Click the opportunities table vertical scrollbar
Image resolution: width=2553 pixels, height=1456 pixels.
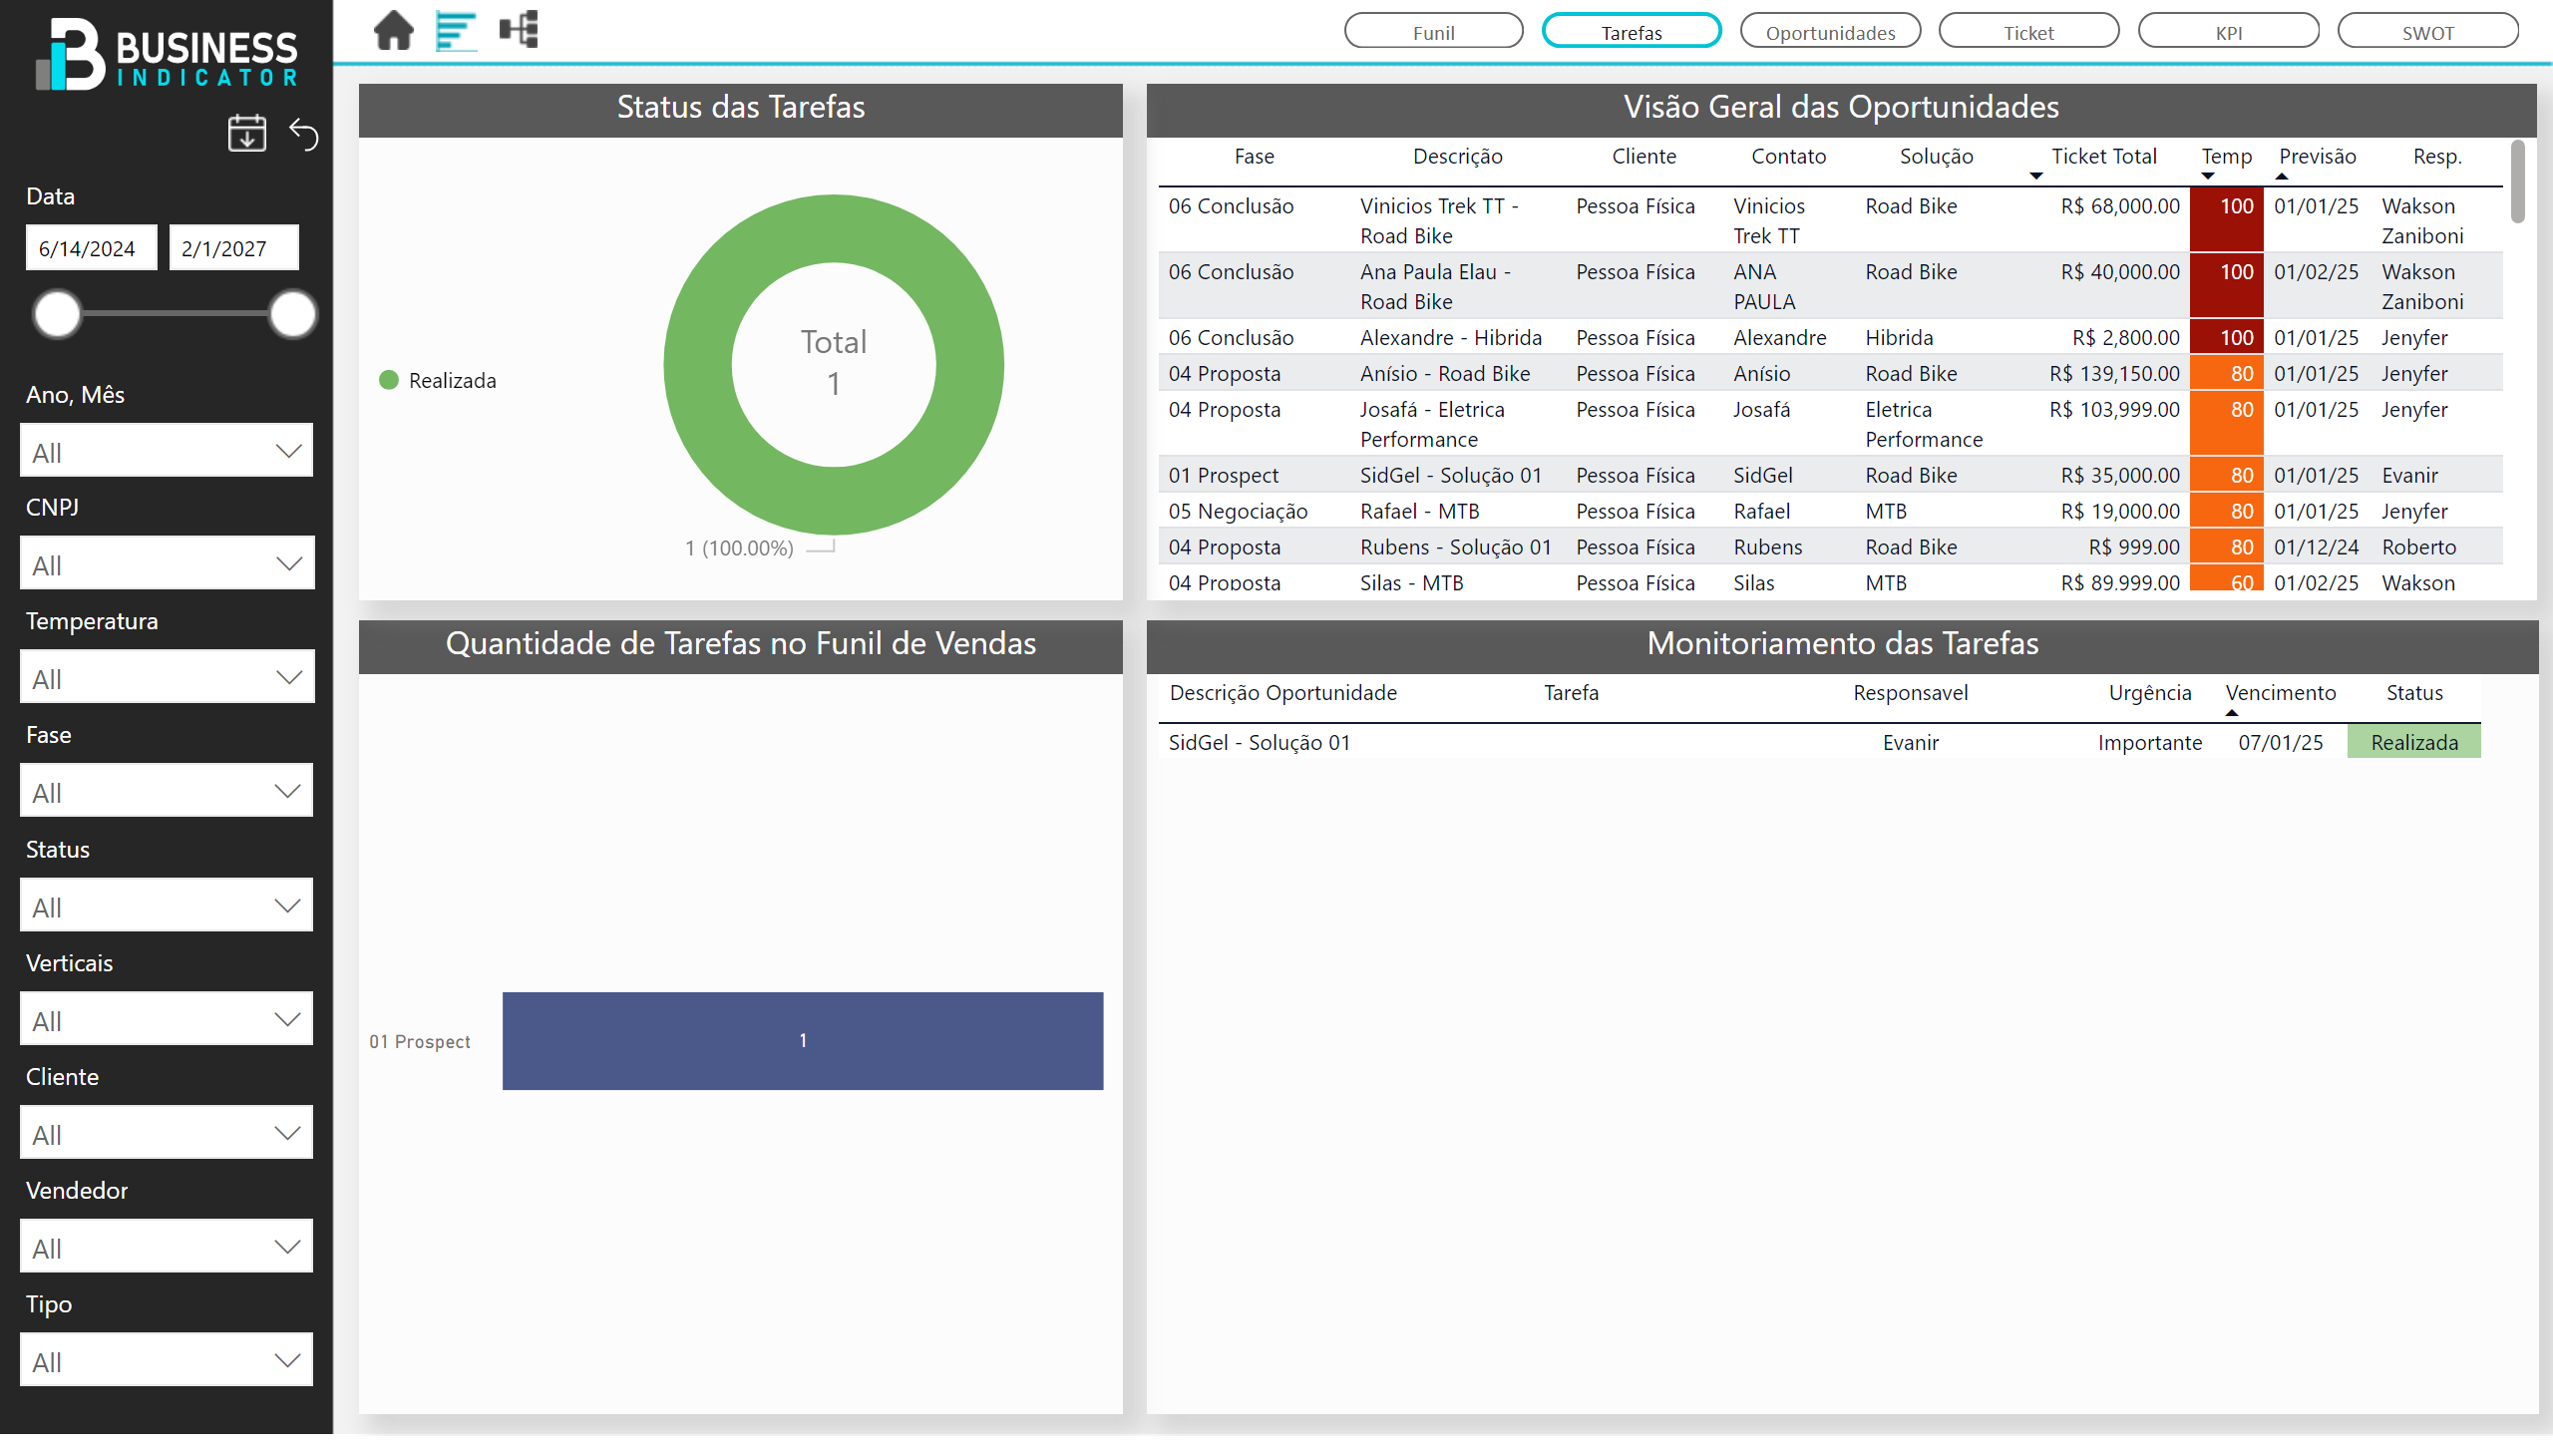pos(2516,182)
